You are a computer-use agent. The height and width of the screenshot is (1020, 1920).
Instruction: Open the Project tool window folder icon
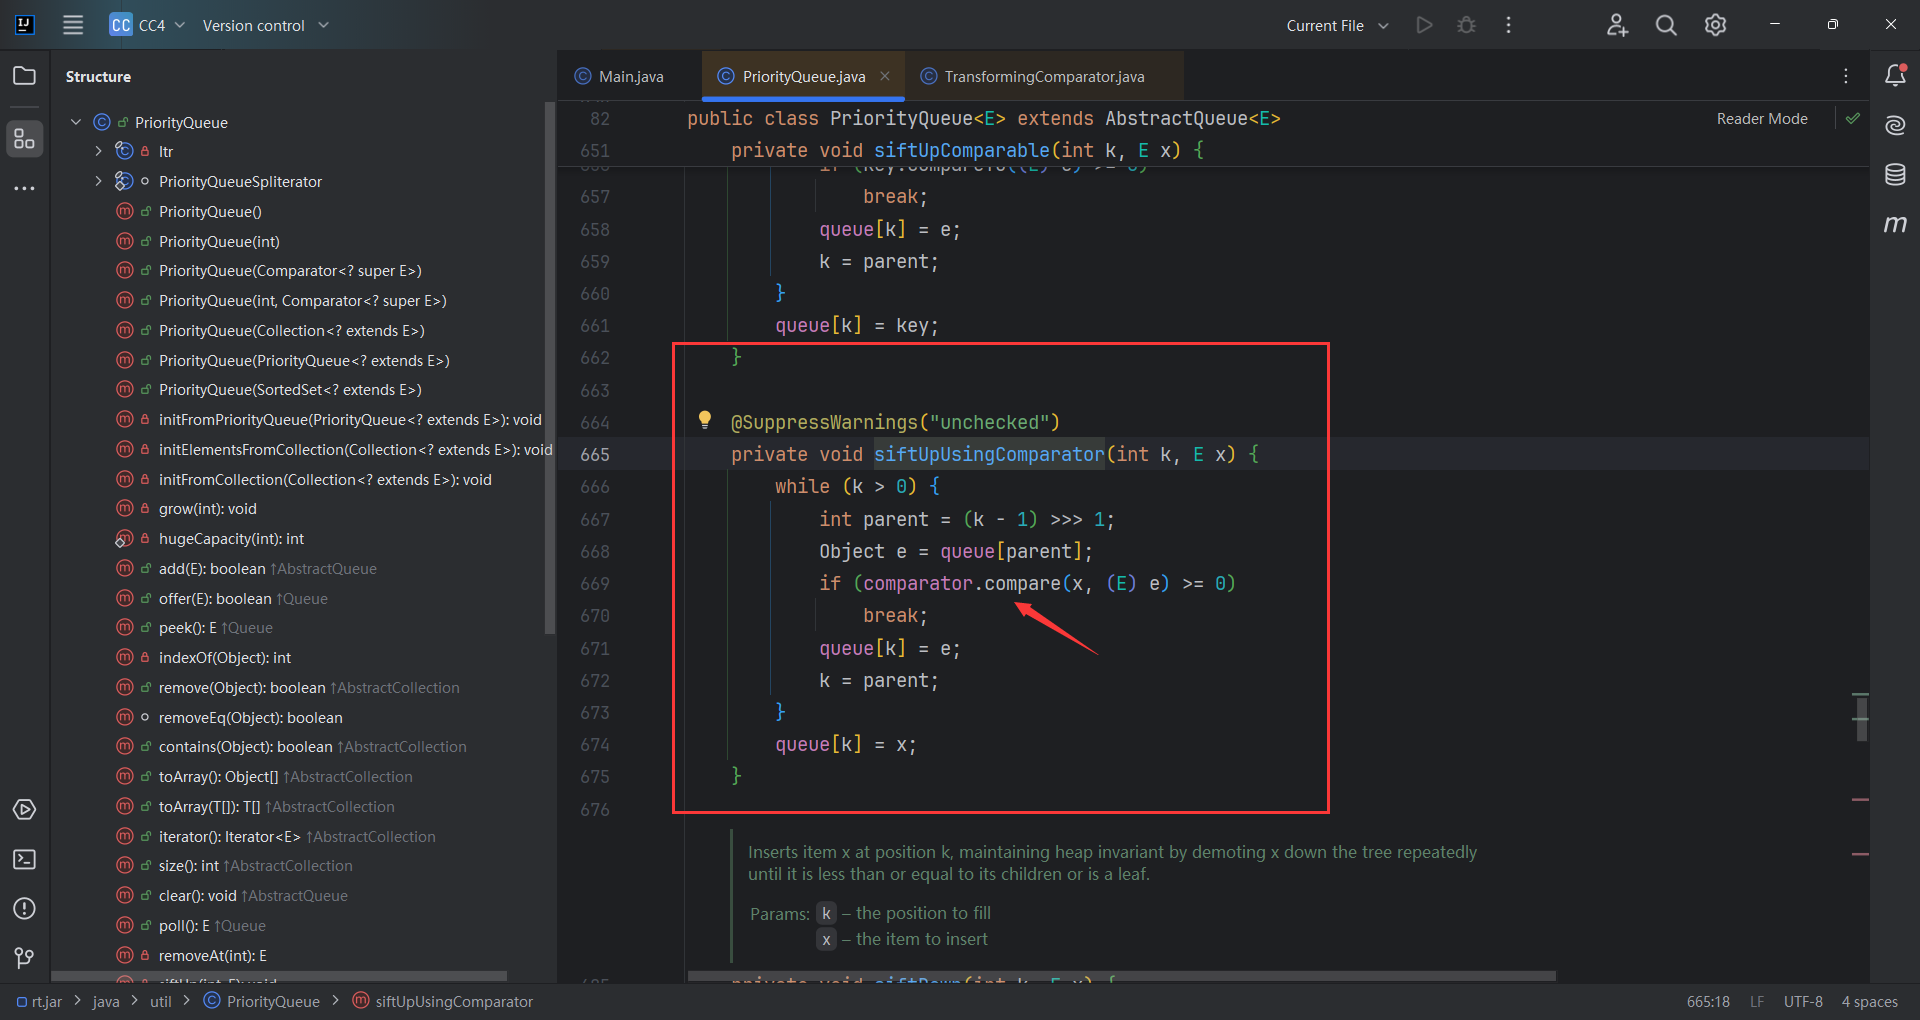tap(25, 76)
